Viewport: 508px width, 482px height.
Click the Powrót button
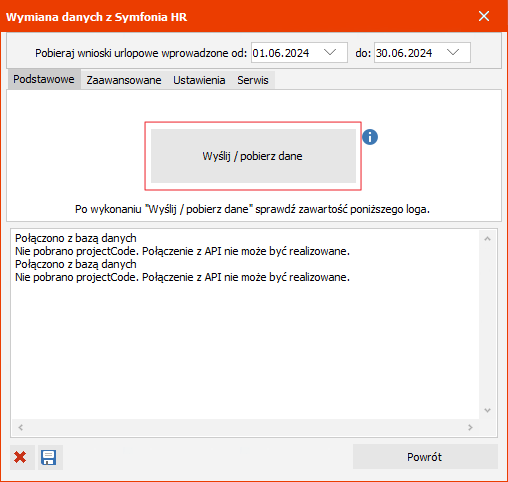pyautogui.click(x=425, y=457)
